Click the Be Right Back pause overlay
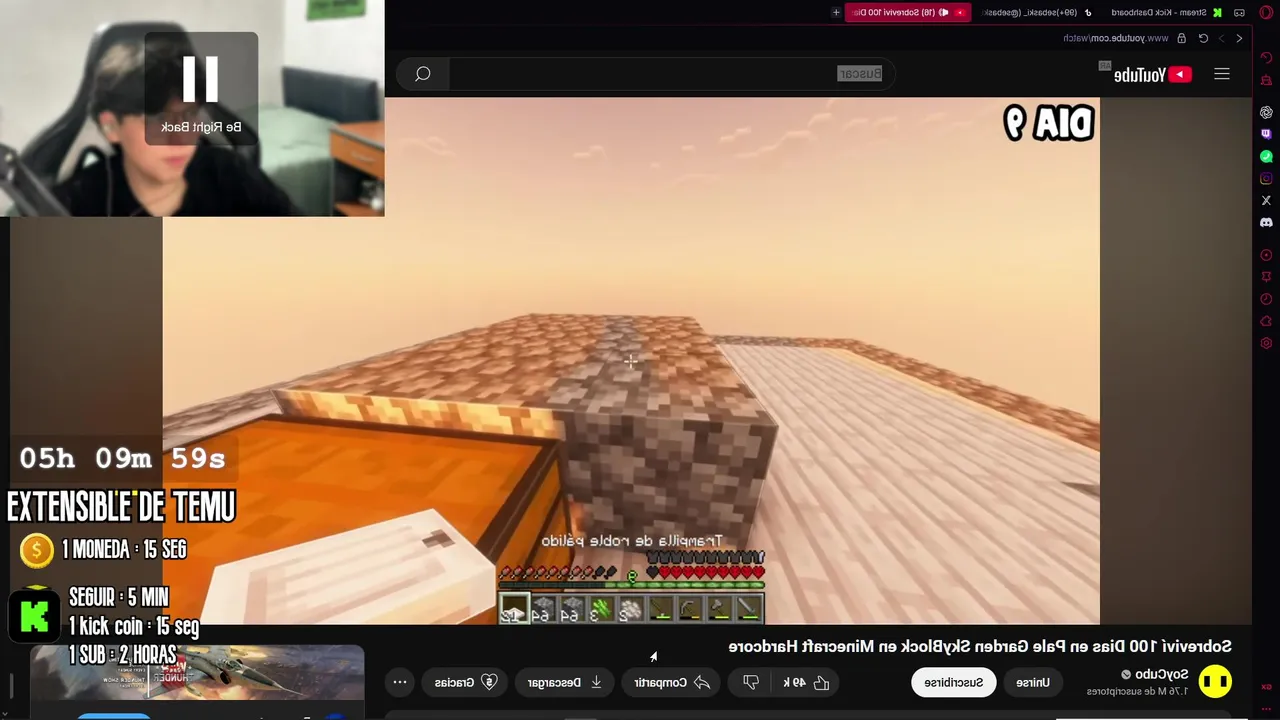 point(201,88)
